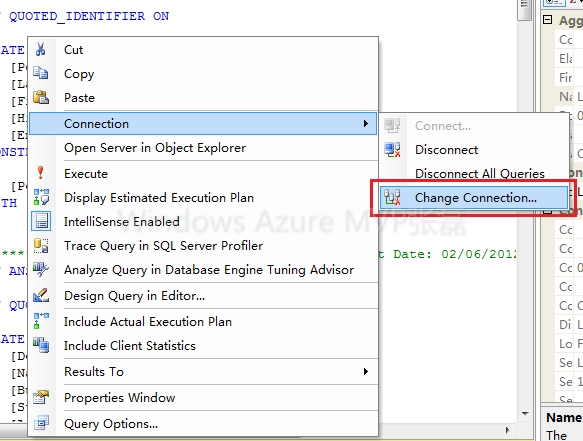The width and height of the screenshot is (583, 441).
Task: Click the Query Options icon
Action: (41, 423)
